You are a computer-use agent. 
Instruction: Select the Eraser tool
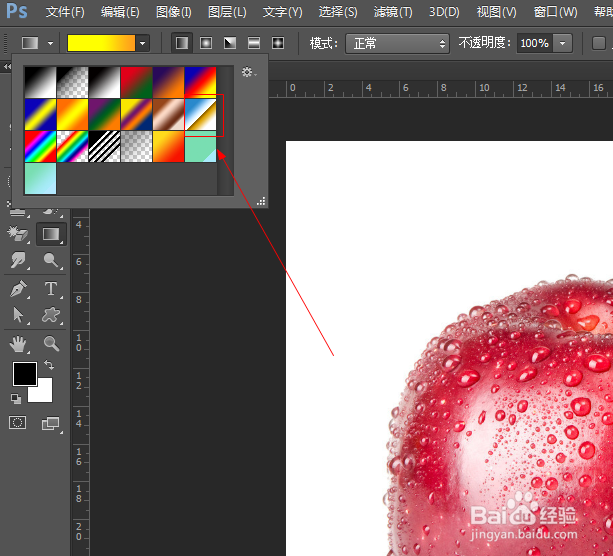tap(18, 234)
